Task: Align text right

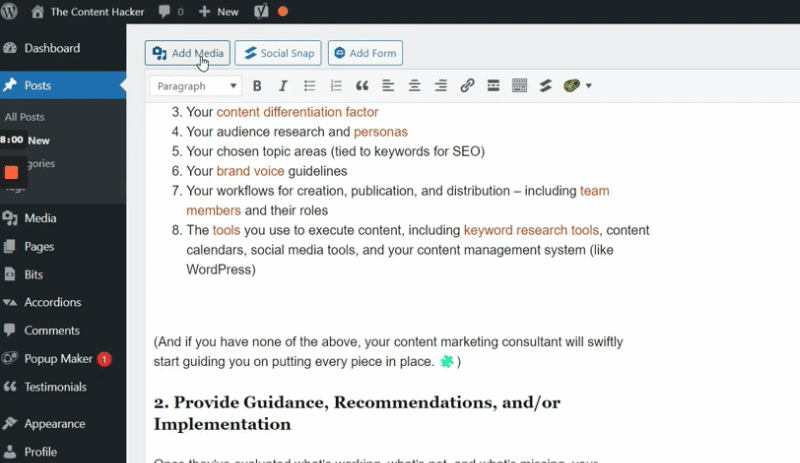Action: pos(441,86)
